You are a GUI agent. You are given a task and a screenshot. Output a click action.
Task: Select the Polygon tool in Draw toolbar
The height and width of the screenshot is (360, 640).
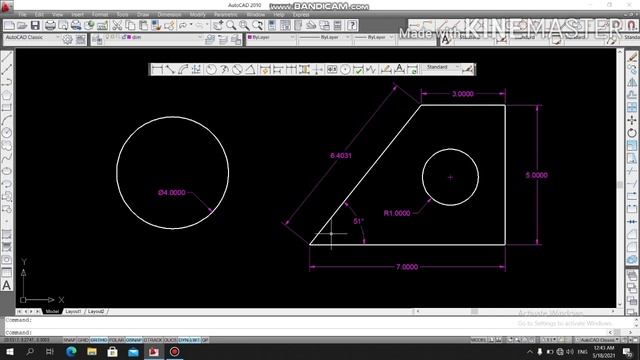pyautogui.click(x=7, y=95)
